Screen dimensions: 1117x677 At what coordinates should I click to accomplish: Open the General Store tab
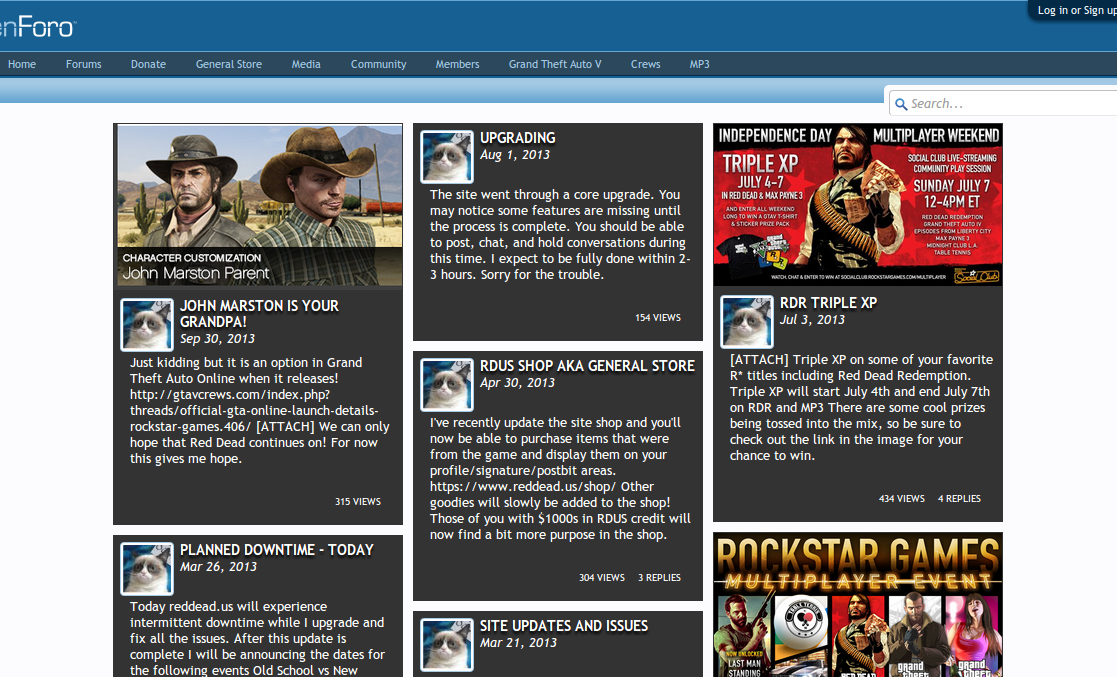tap(229, 64)
